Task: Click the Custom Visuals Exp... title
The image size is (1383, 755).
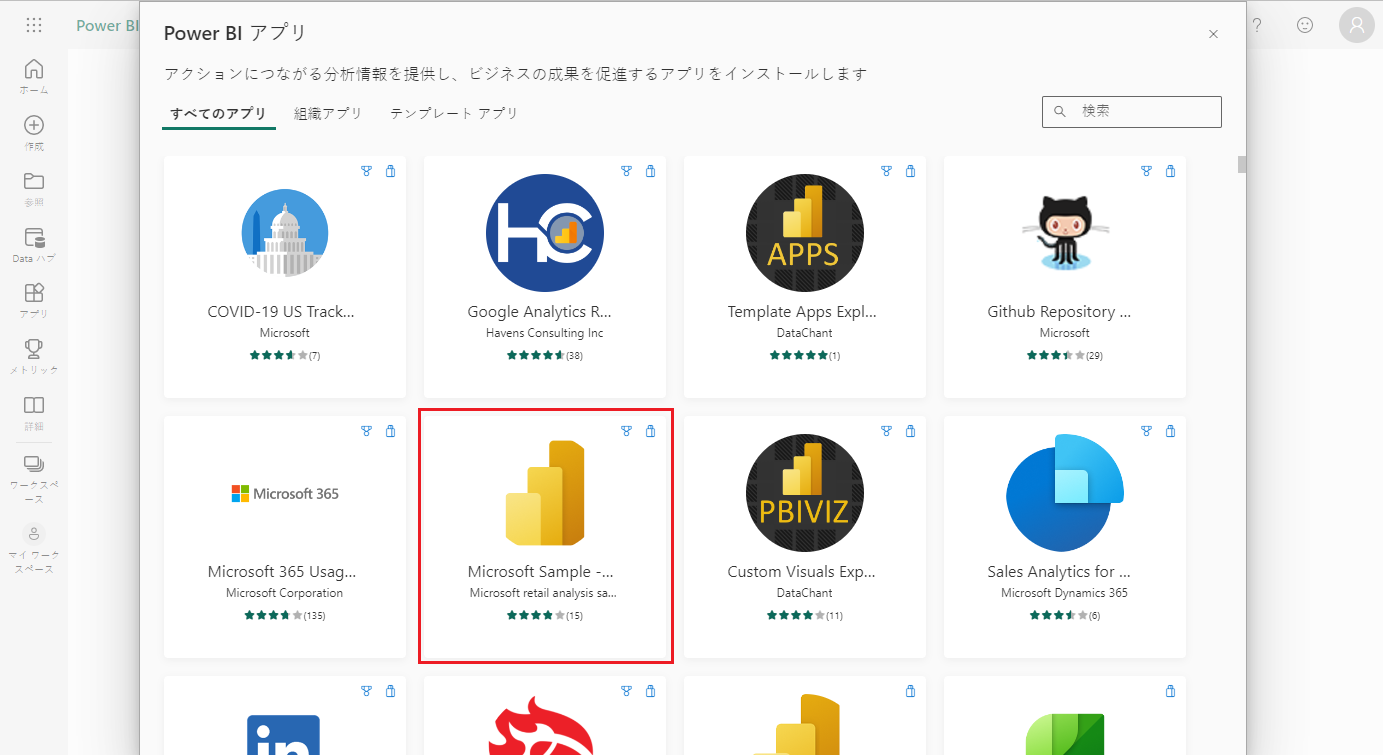Action: 802,572
